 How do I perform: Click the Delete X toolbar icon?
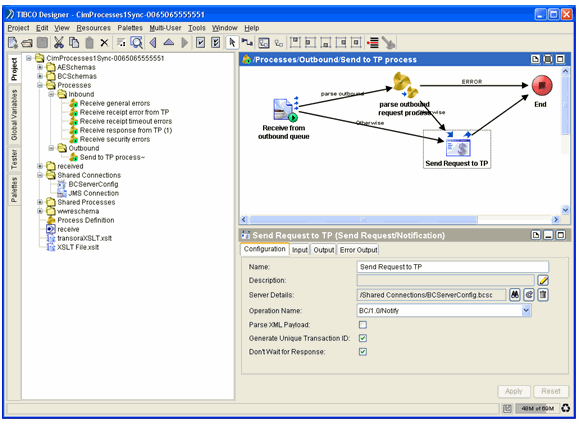pos(104,43)
